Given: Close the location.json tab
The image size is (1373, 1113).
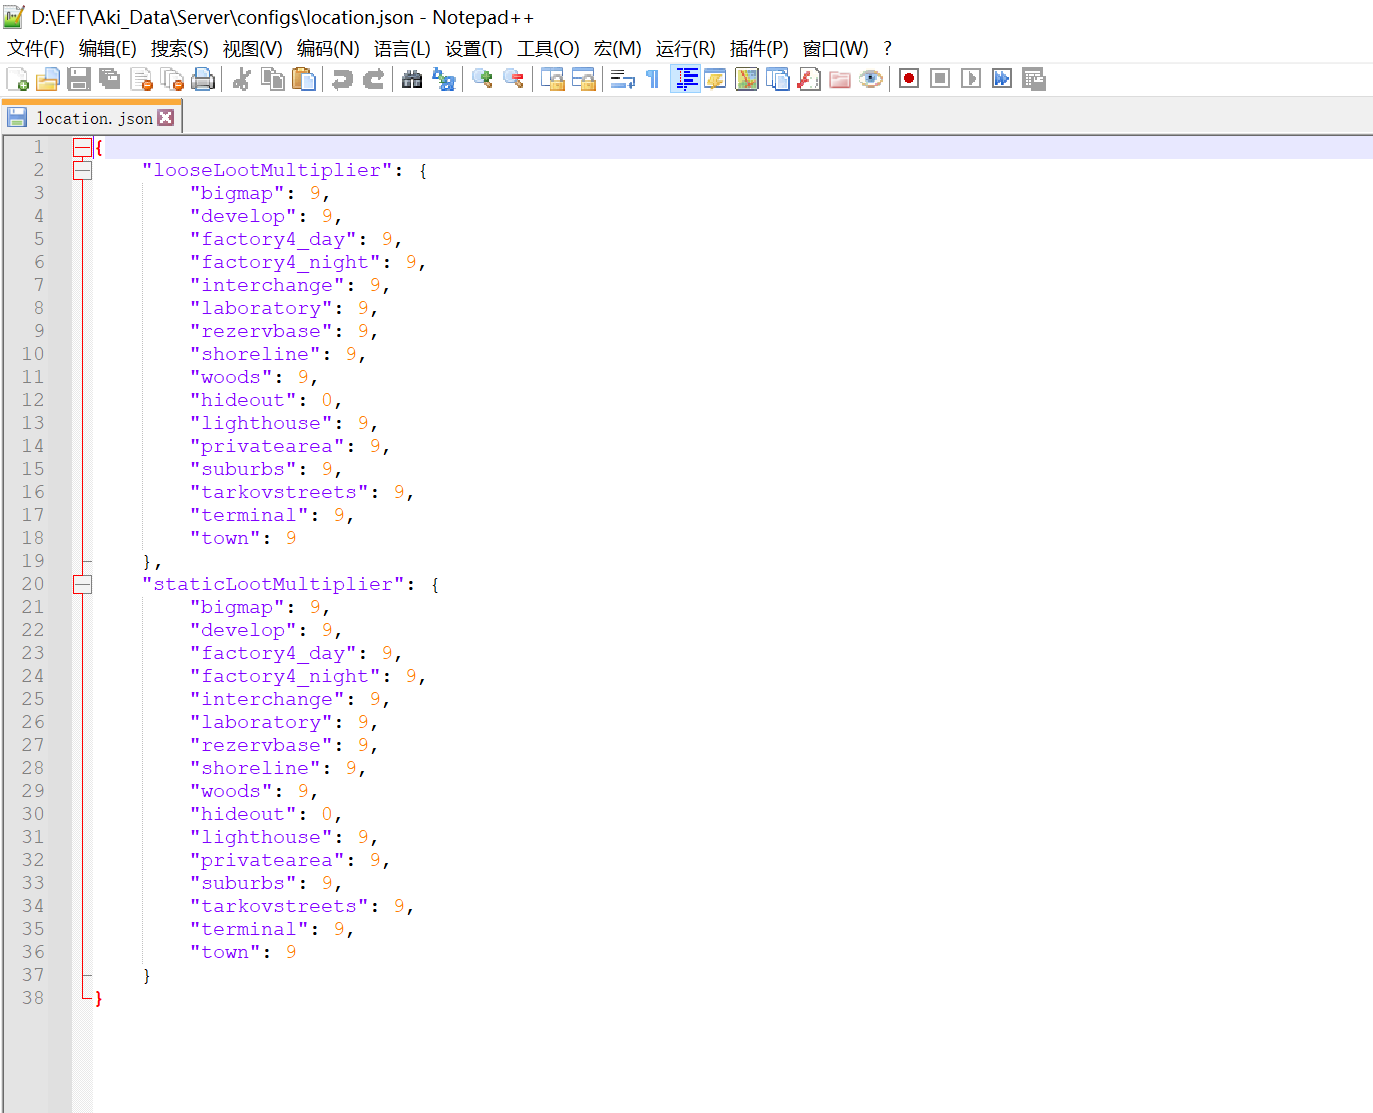Looking at the screenshot, I should click(166, 117).
